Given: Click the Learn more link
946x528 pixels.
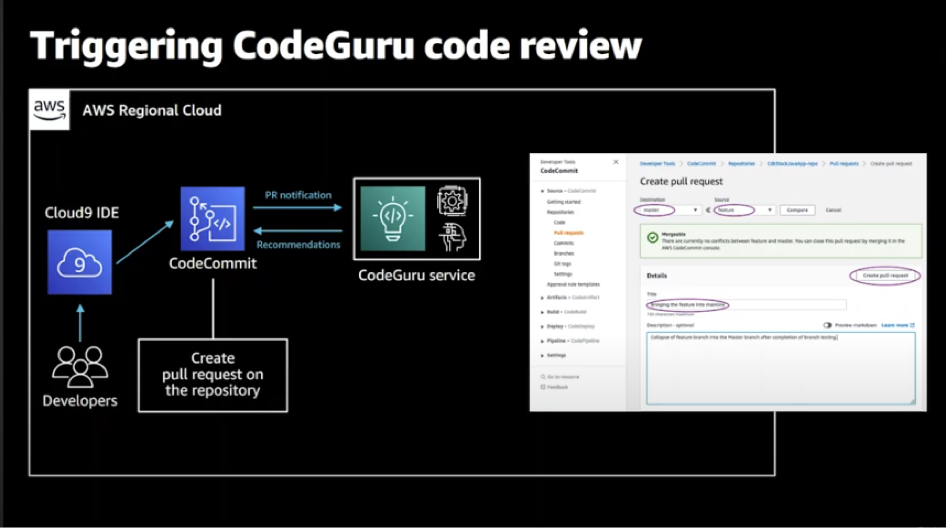Looking at the screenshot, I should 895,325.
